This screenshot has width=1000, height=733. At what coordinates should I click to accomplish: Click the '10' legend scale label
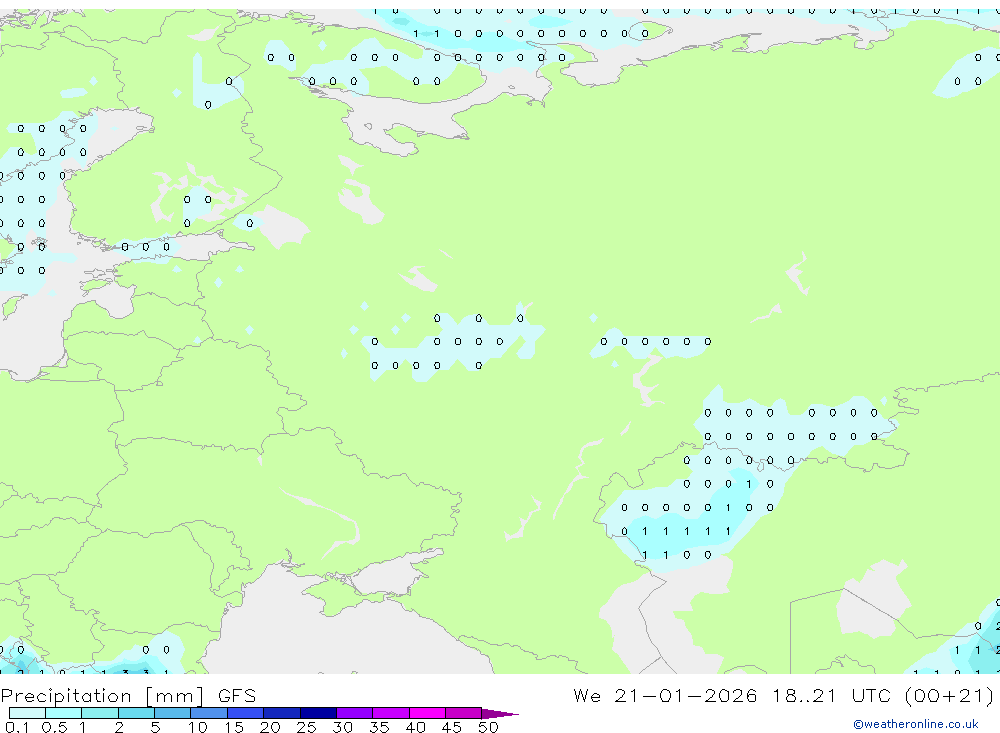click(198, 727)
